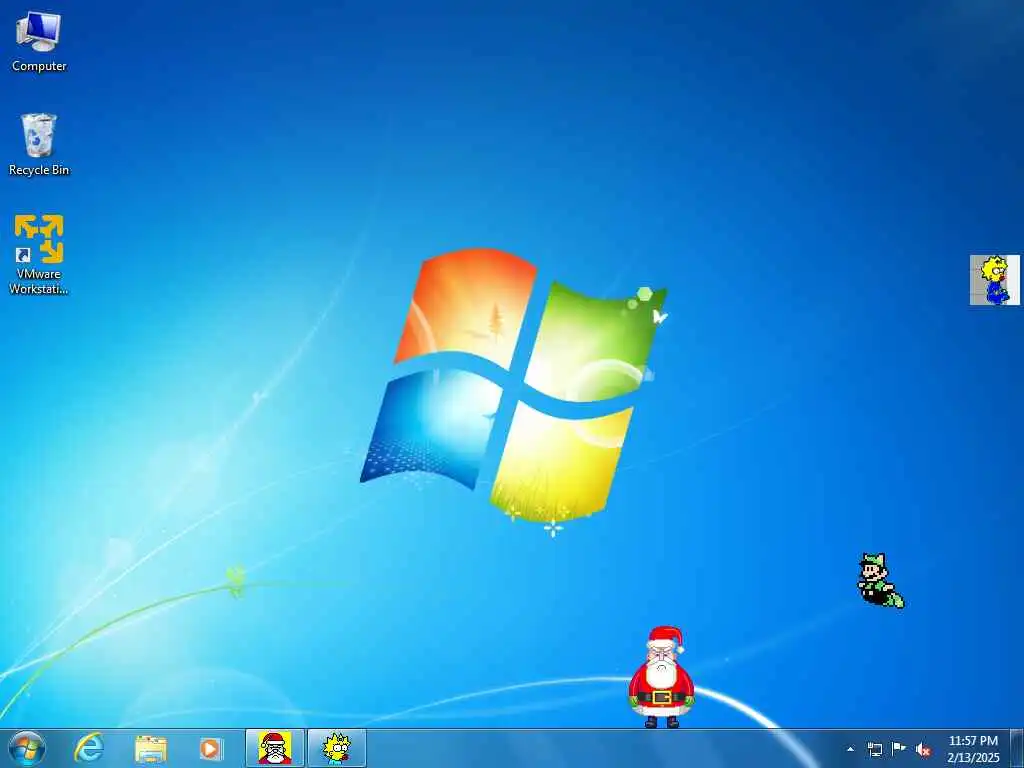Switch to the Santa Claus taskbar app

(275, 748)
